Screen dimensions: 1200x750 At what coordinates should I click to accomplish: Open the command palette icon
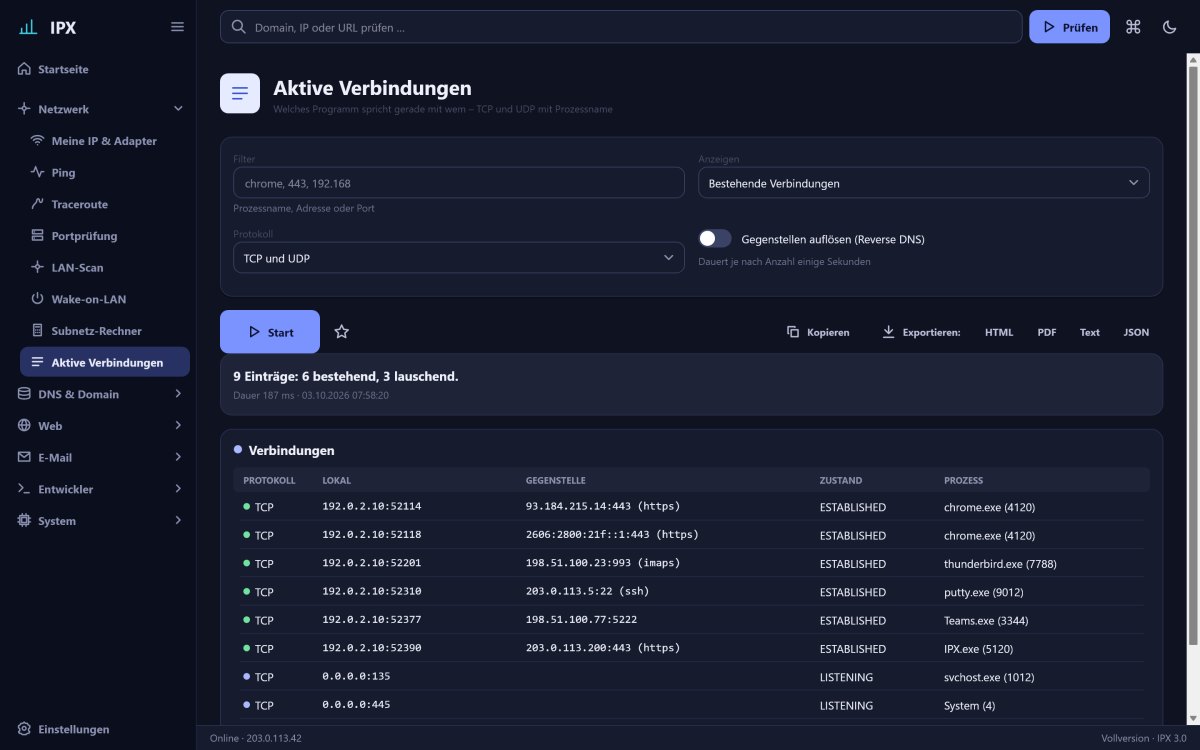pos(1133,27)
